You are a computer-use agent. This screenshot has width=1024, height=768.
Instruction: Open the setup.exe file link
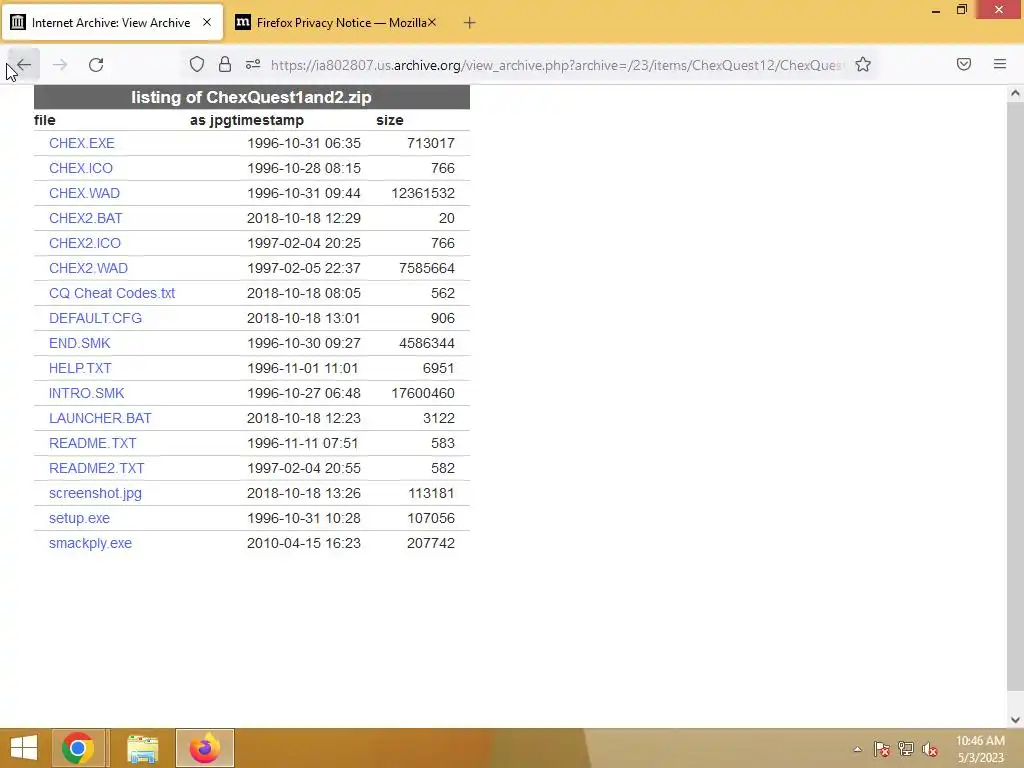tap(79, 518)
